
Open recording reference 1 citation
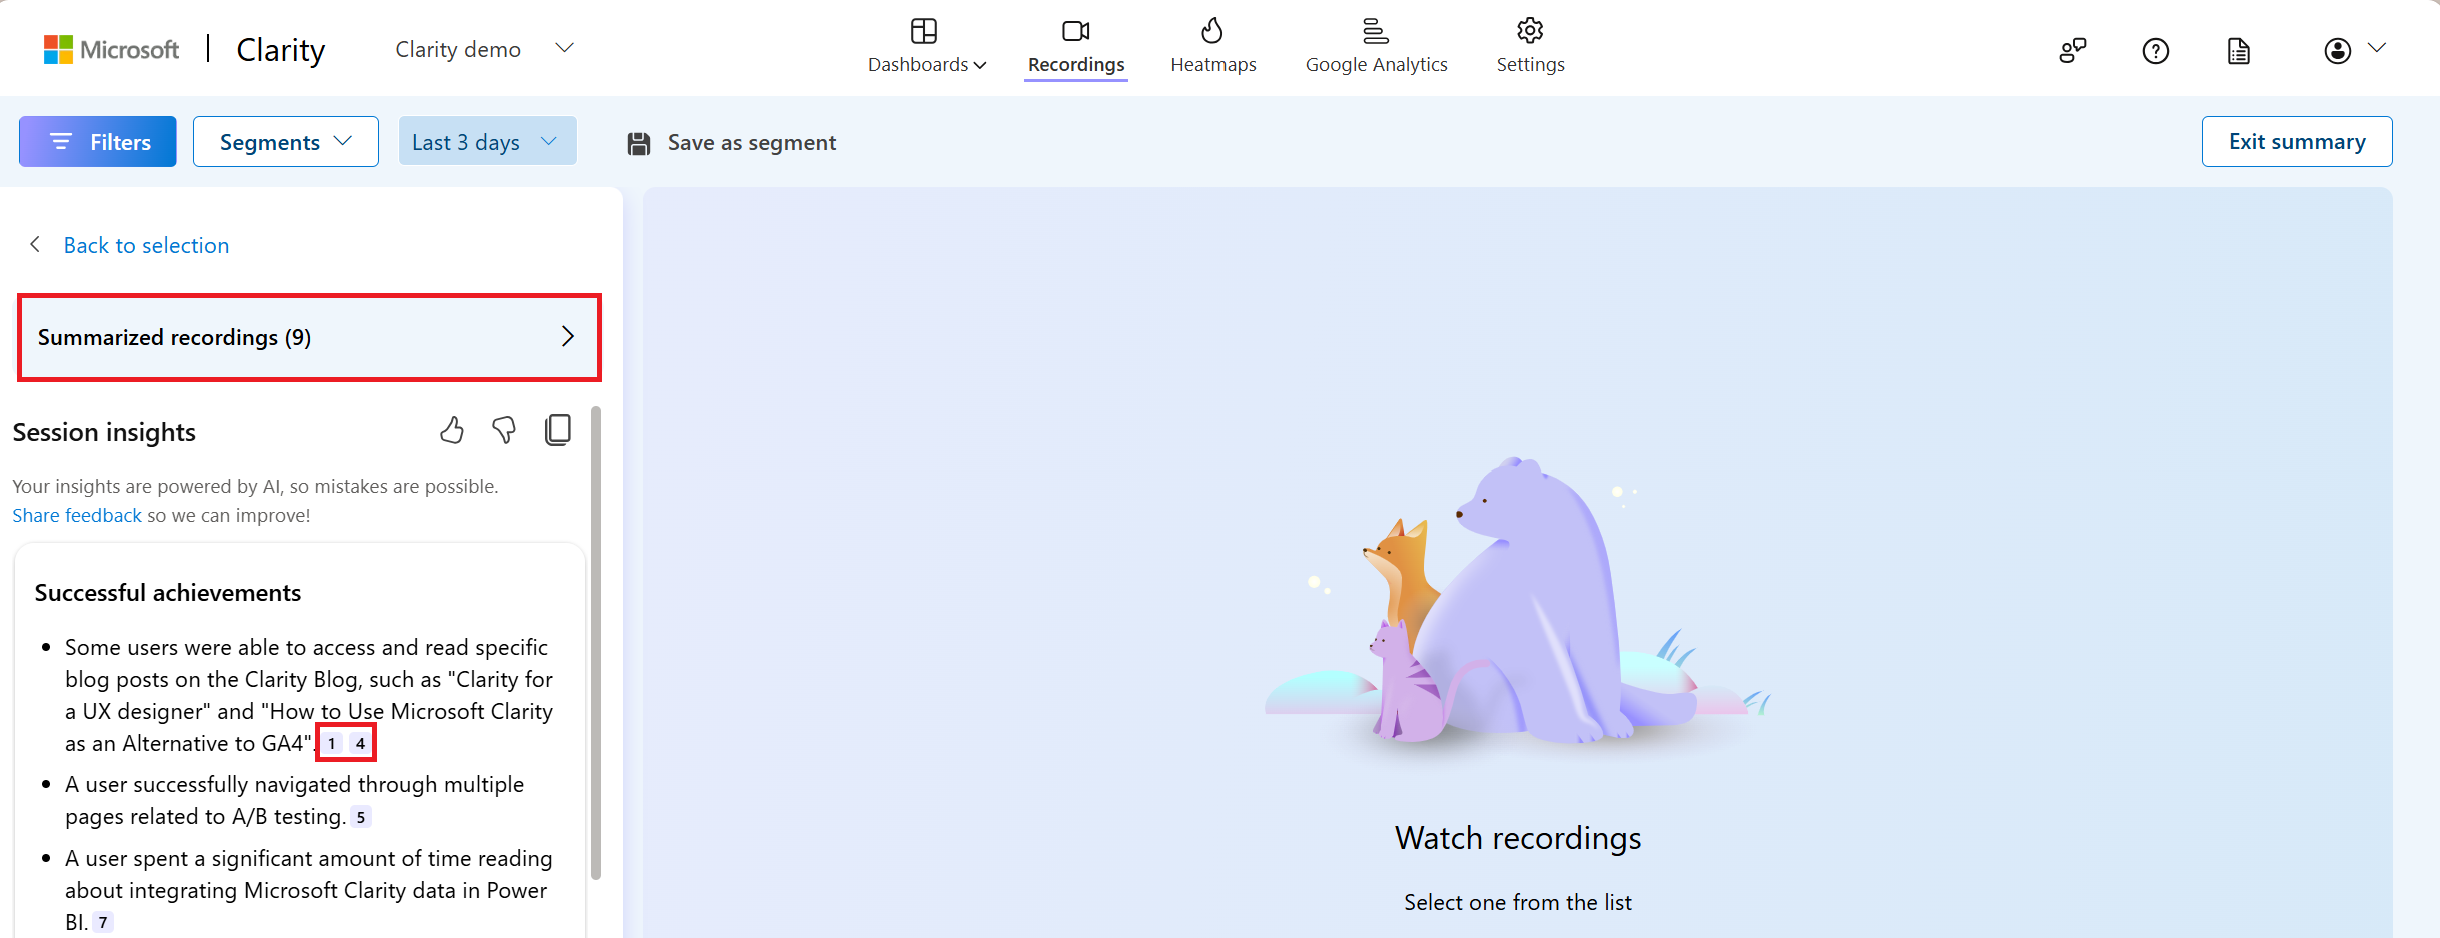click(x=332, y=743)
